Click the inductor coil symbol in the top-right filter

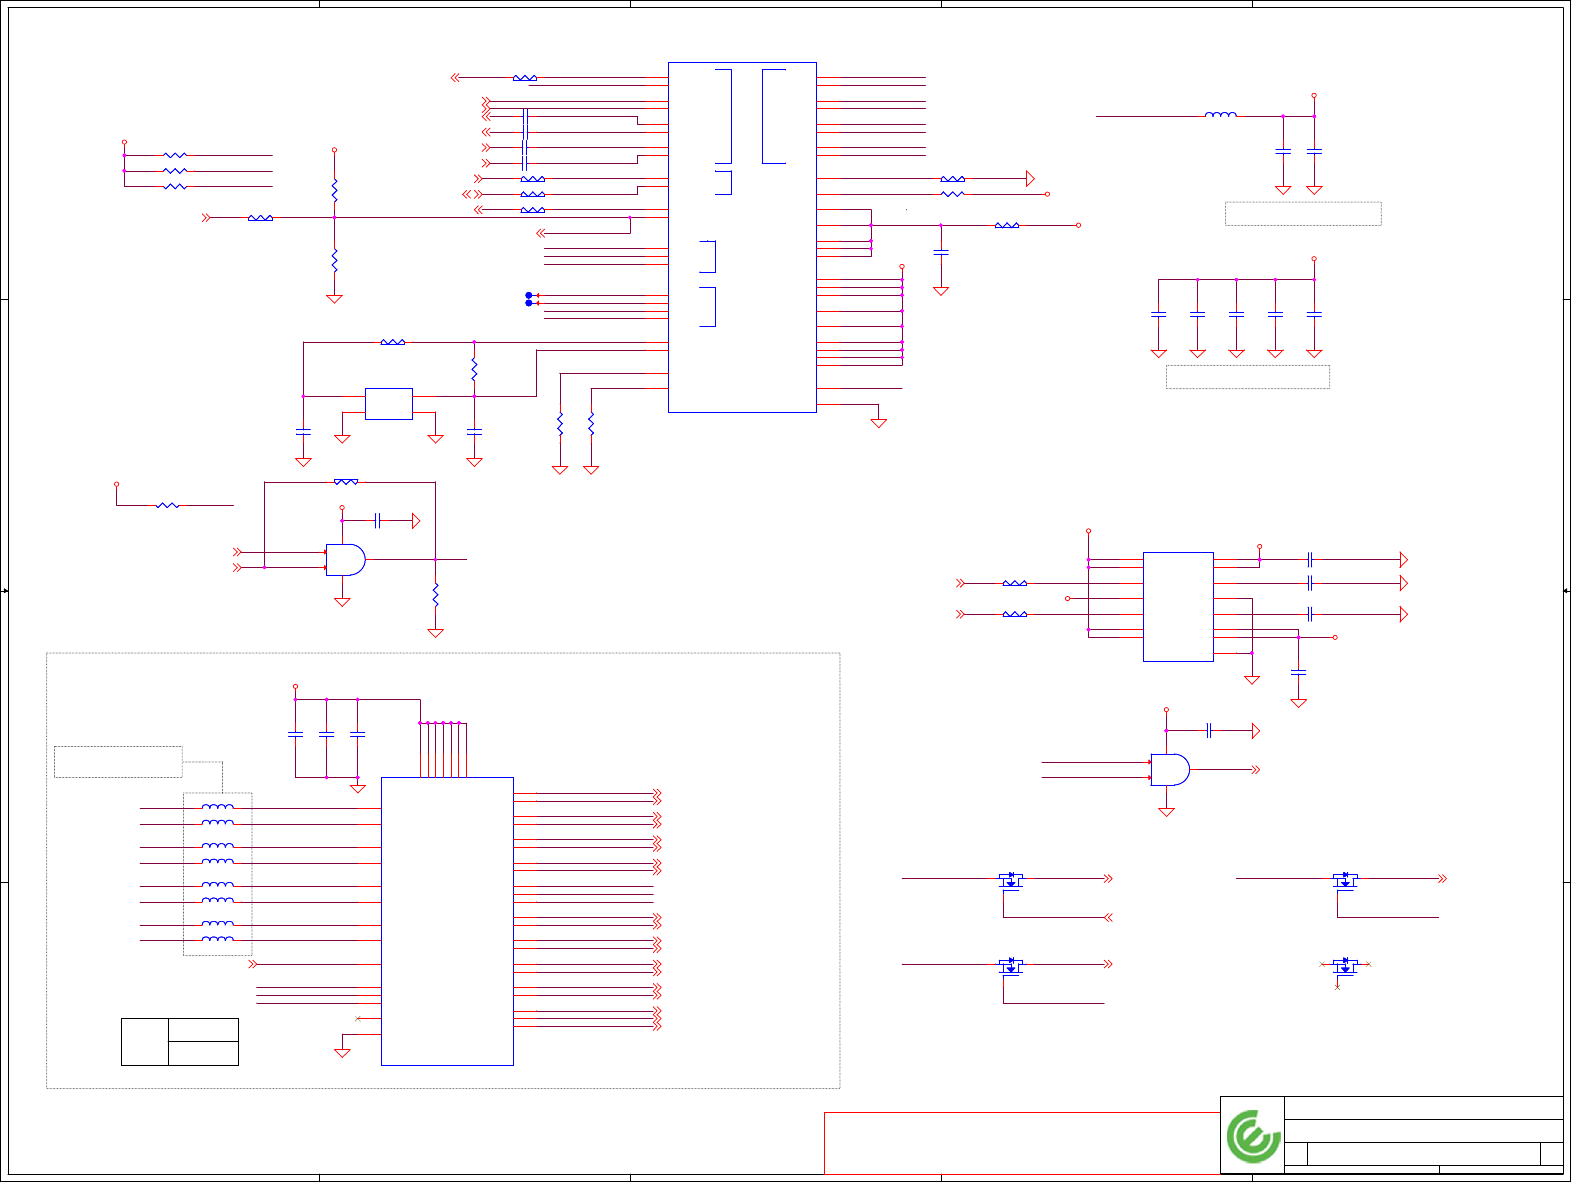1221,115
